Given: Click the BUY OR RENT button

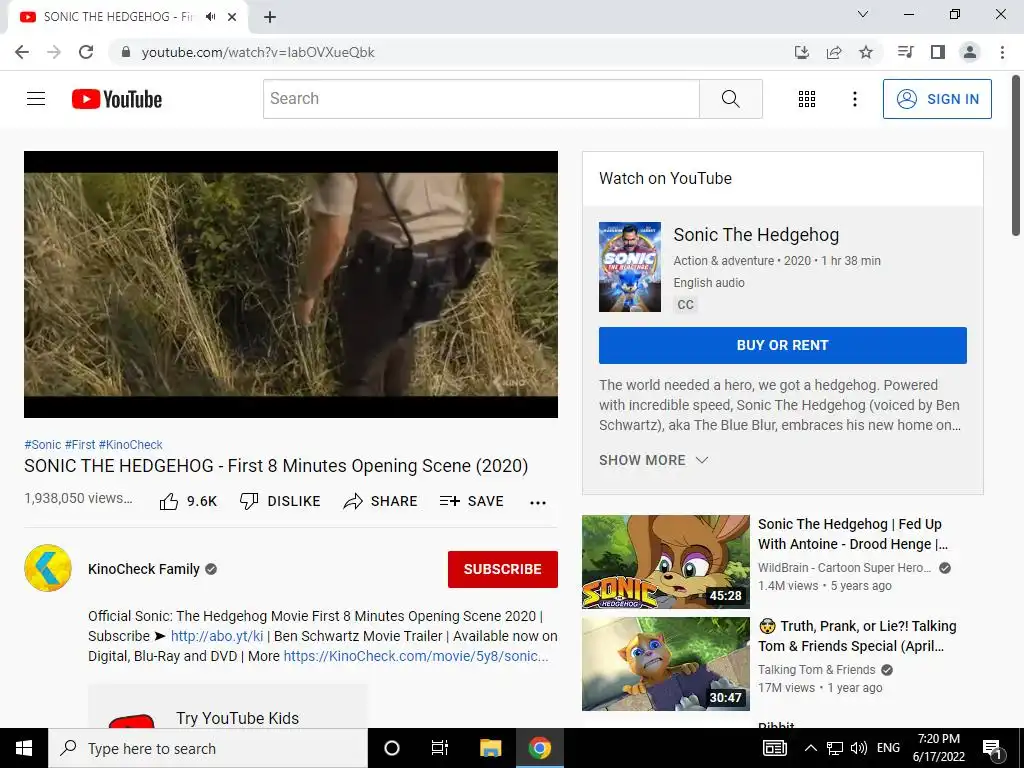Looking at the screenshot, I should click(x=782, y=345).
